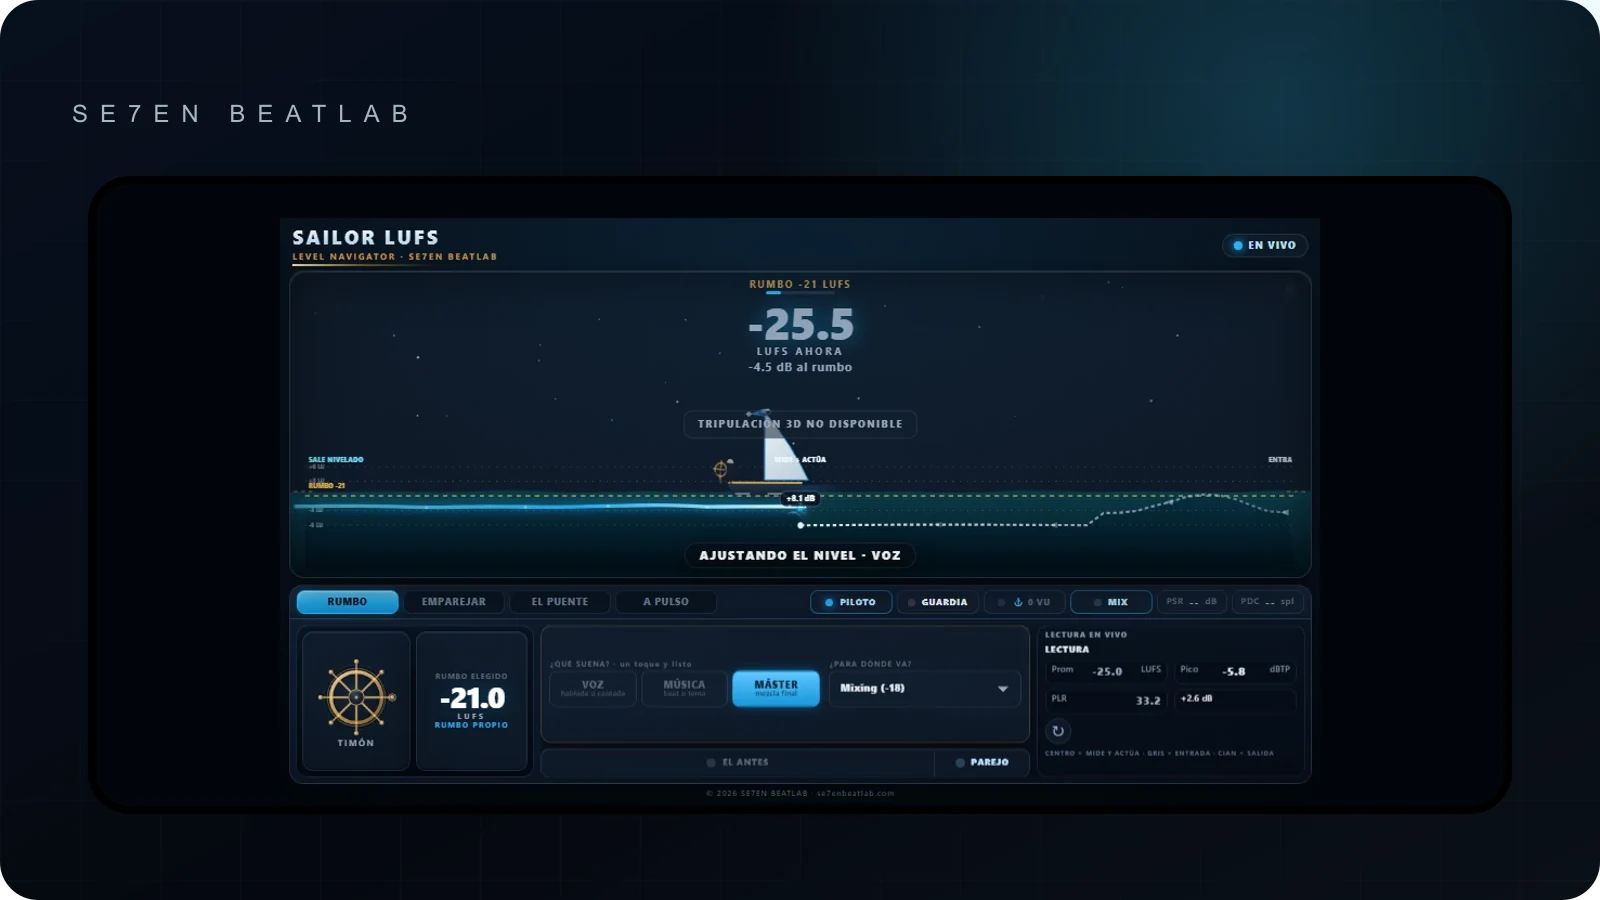
Task: Enable the GUARDIA toggle
Action: (937, 602)
